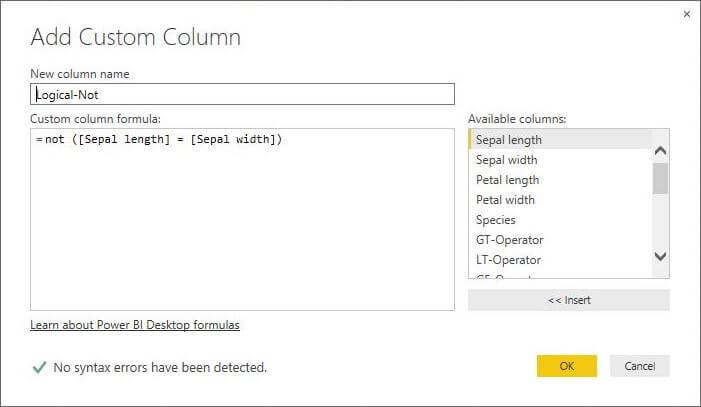
Task: Select Petal width in Available columns
Action: pos(560,199)
